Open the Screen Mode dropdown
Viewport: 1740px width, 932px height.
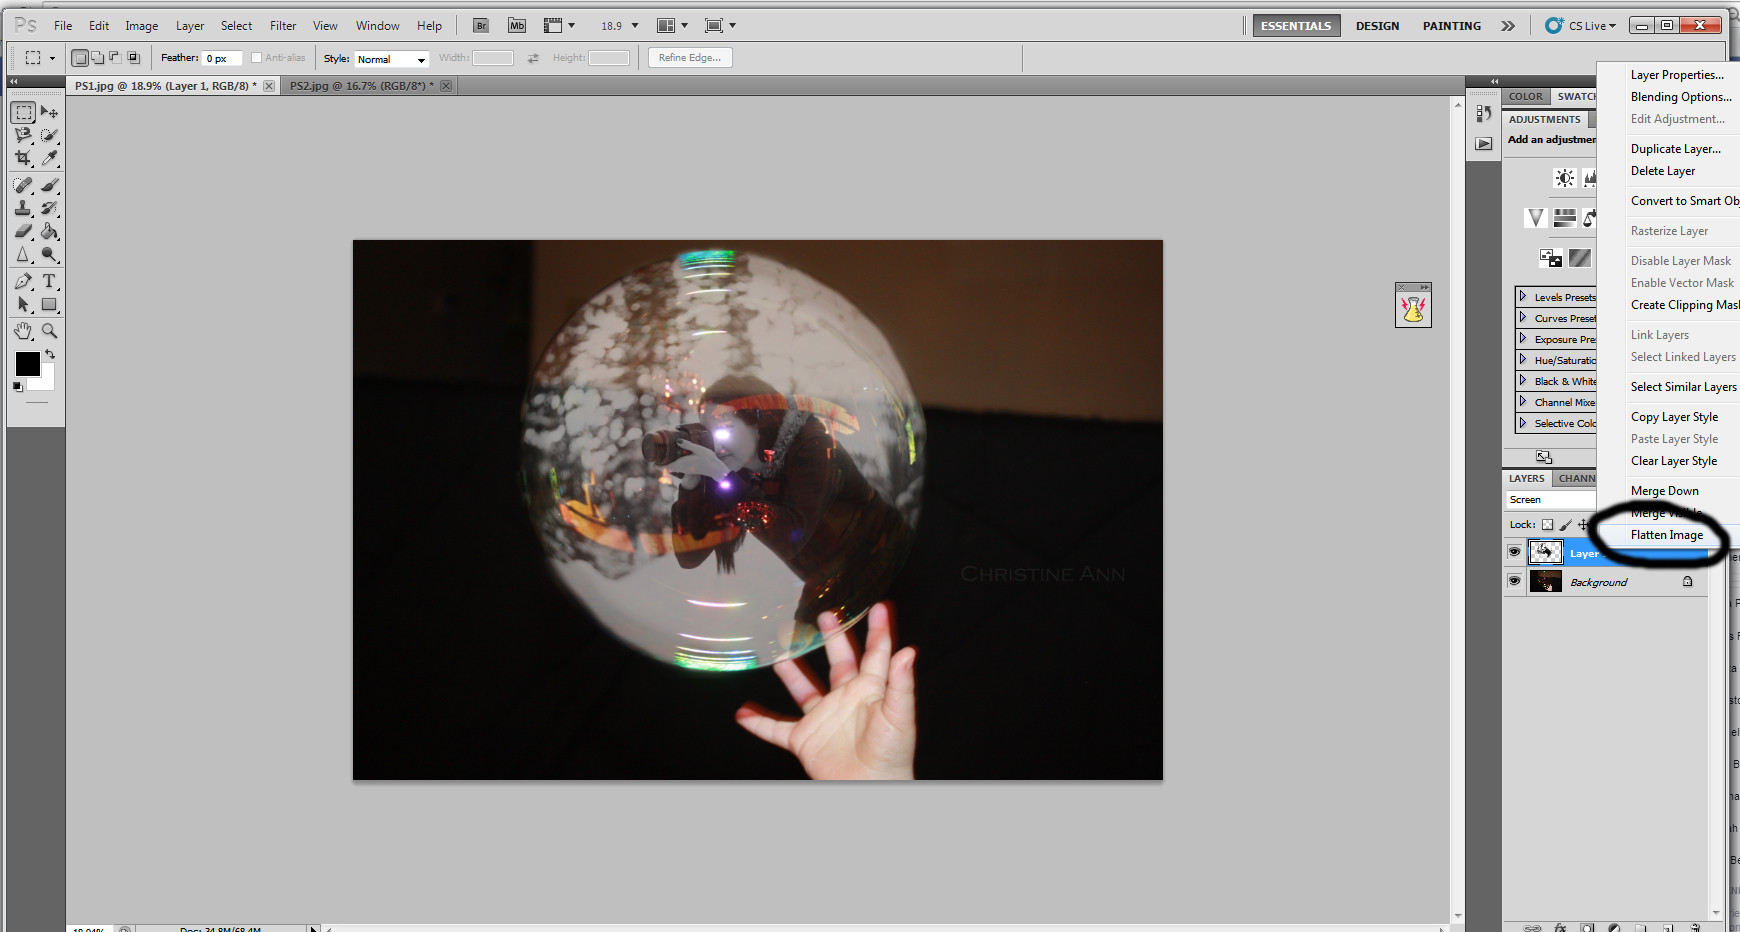[720, 26]
